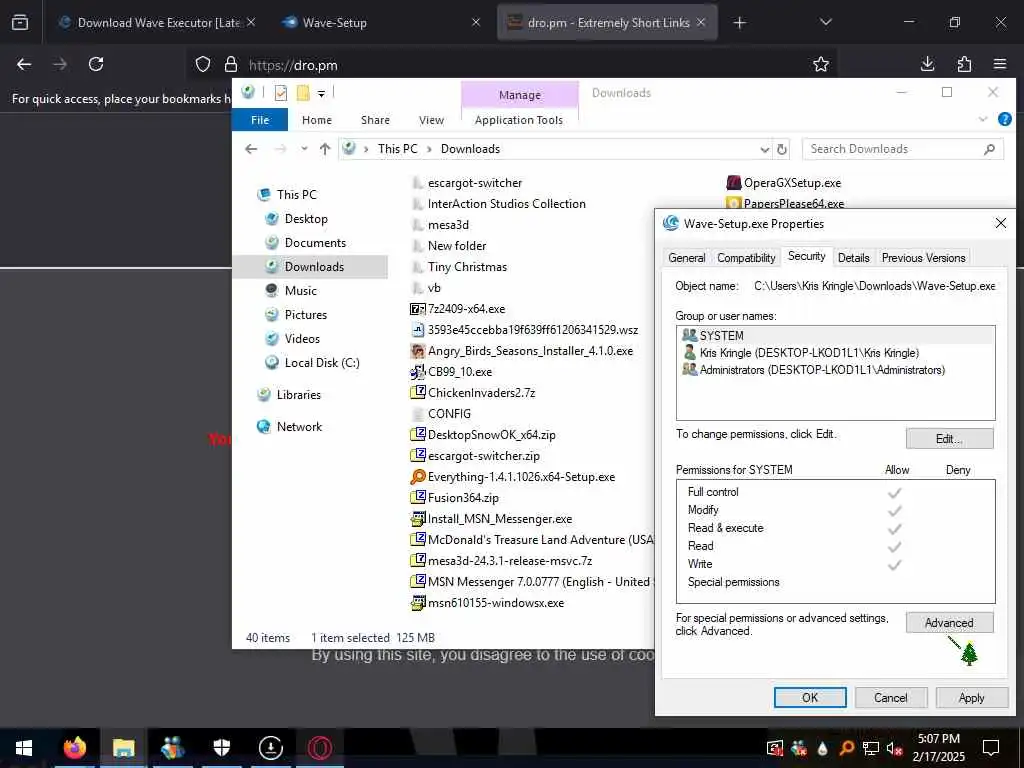The width and height of the screenshot is (1024, 768).
Task: Bookmark this page with the star
Action: [821, 64]
